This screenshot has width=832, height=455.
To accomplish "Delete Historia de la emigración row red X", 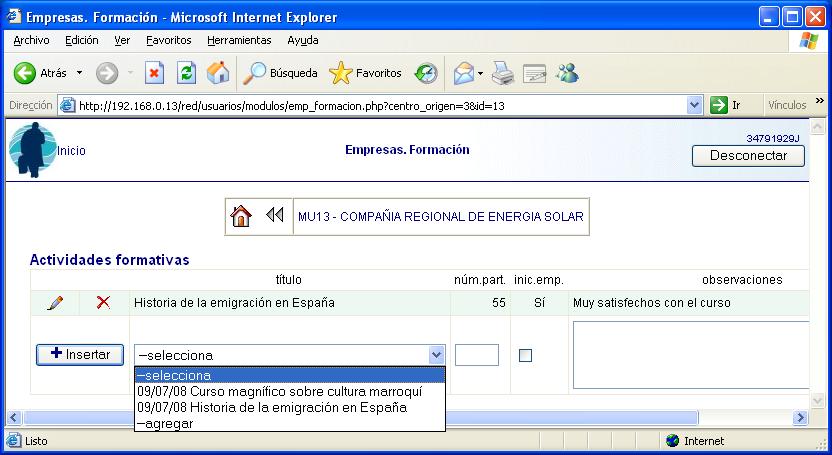I will pyautogui.click(x=103, y=302).
